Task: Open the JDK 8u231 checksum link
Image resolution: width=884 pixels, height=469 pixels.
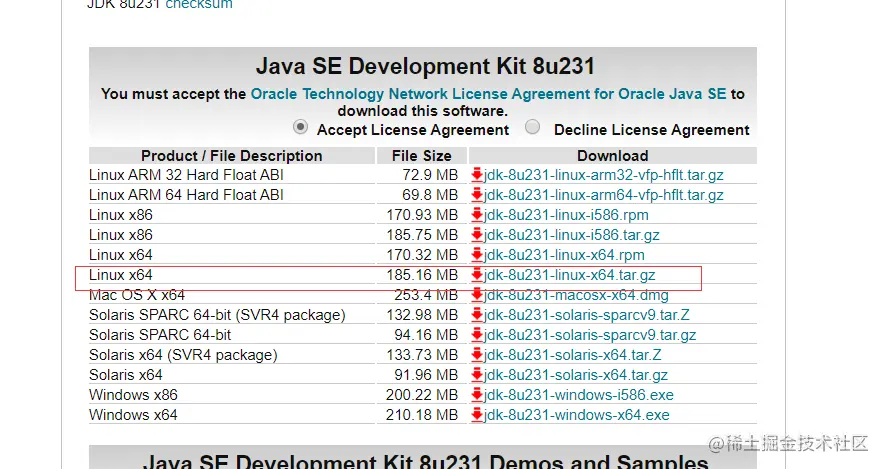Action: coord(198,5)
